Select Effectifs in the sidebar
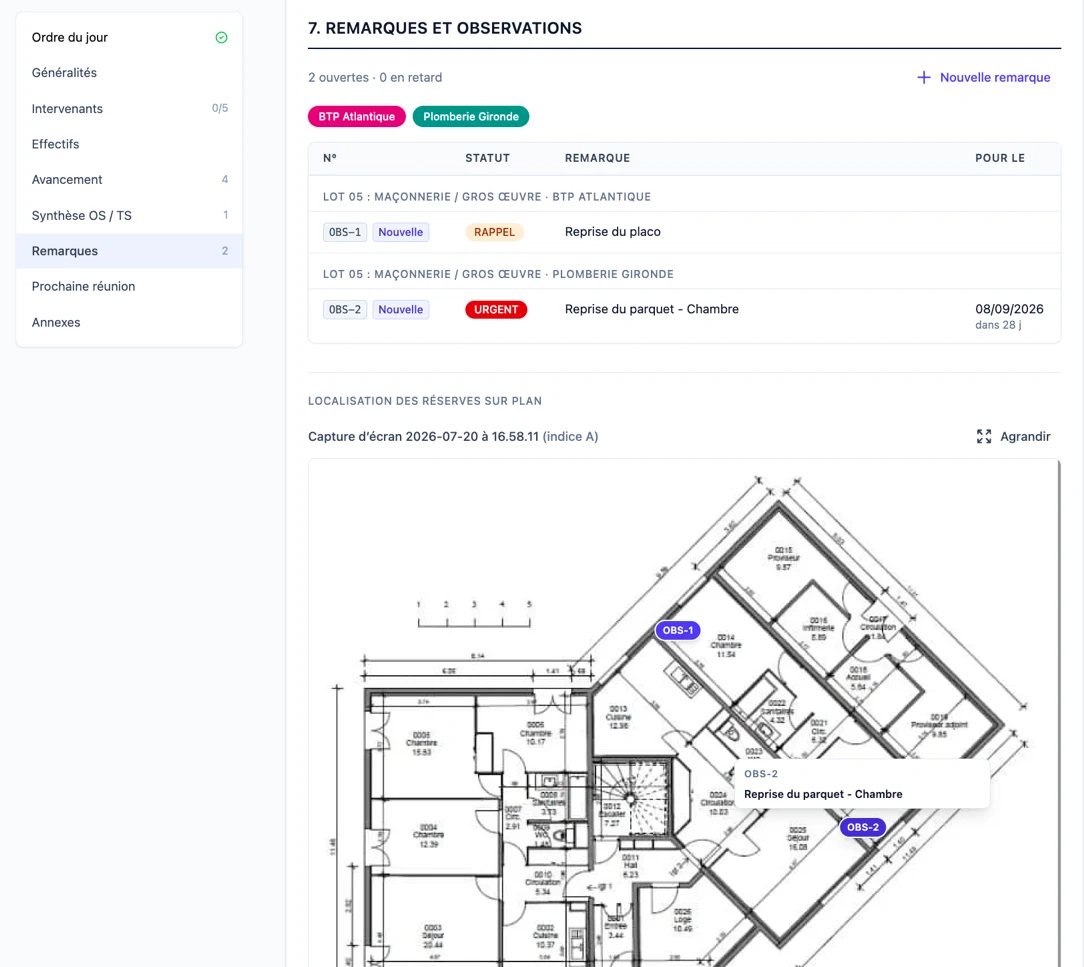The width and height of the screenshot is (1084, 967). 129,144
